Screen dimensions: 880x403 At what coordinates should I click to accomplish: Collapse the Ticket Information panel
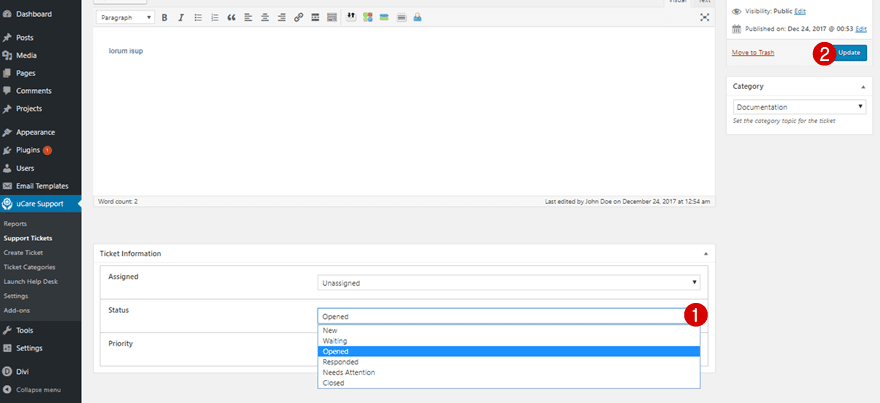(x=705, y=254)
